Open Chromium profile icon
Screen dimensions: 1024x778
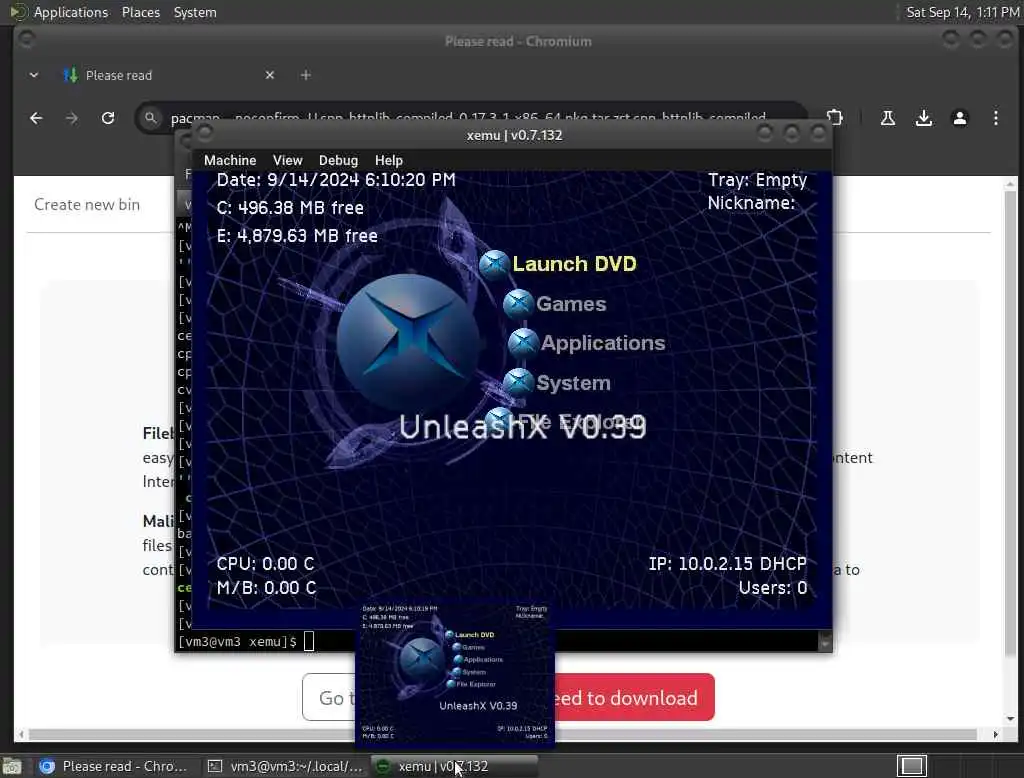coord(959,118)
